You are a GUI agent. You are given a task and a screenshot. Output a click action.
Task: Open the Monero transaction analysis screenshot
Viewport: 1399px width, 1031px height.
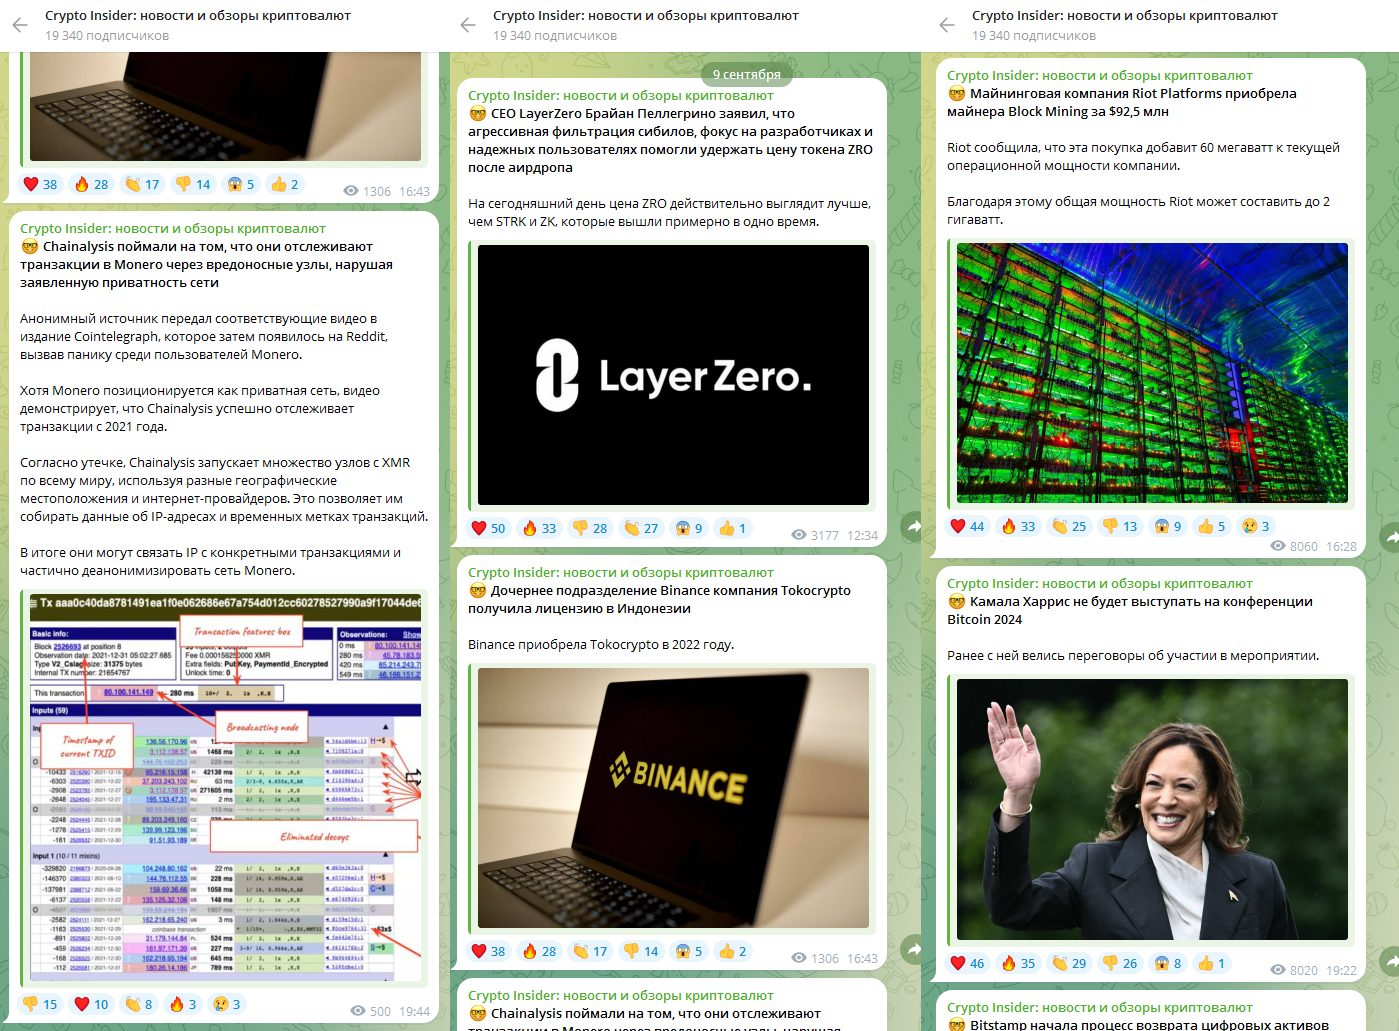tap(226, 787)
